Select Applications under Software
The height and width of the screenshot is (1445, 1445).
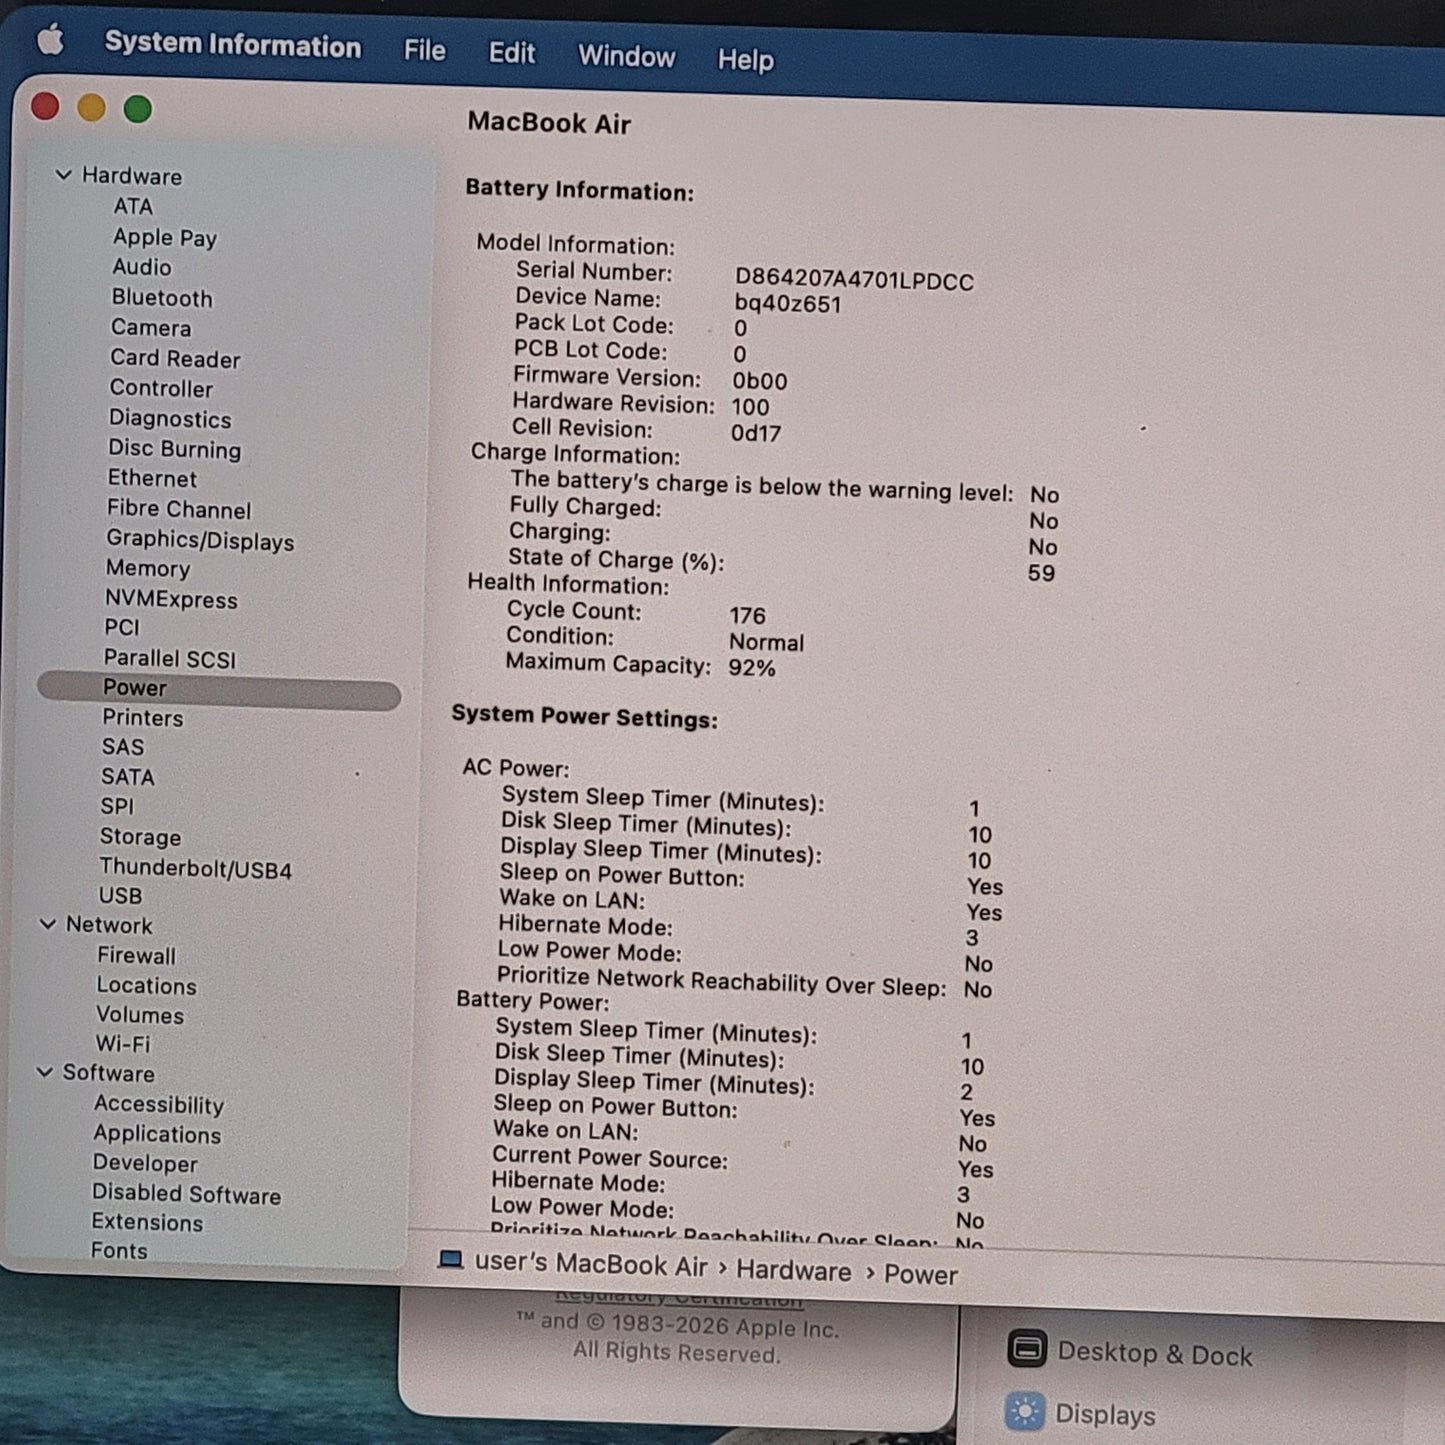[157, 1134]
